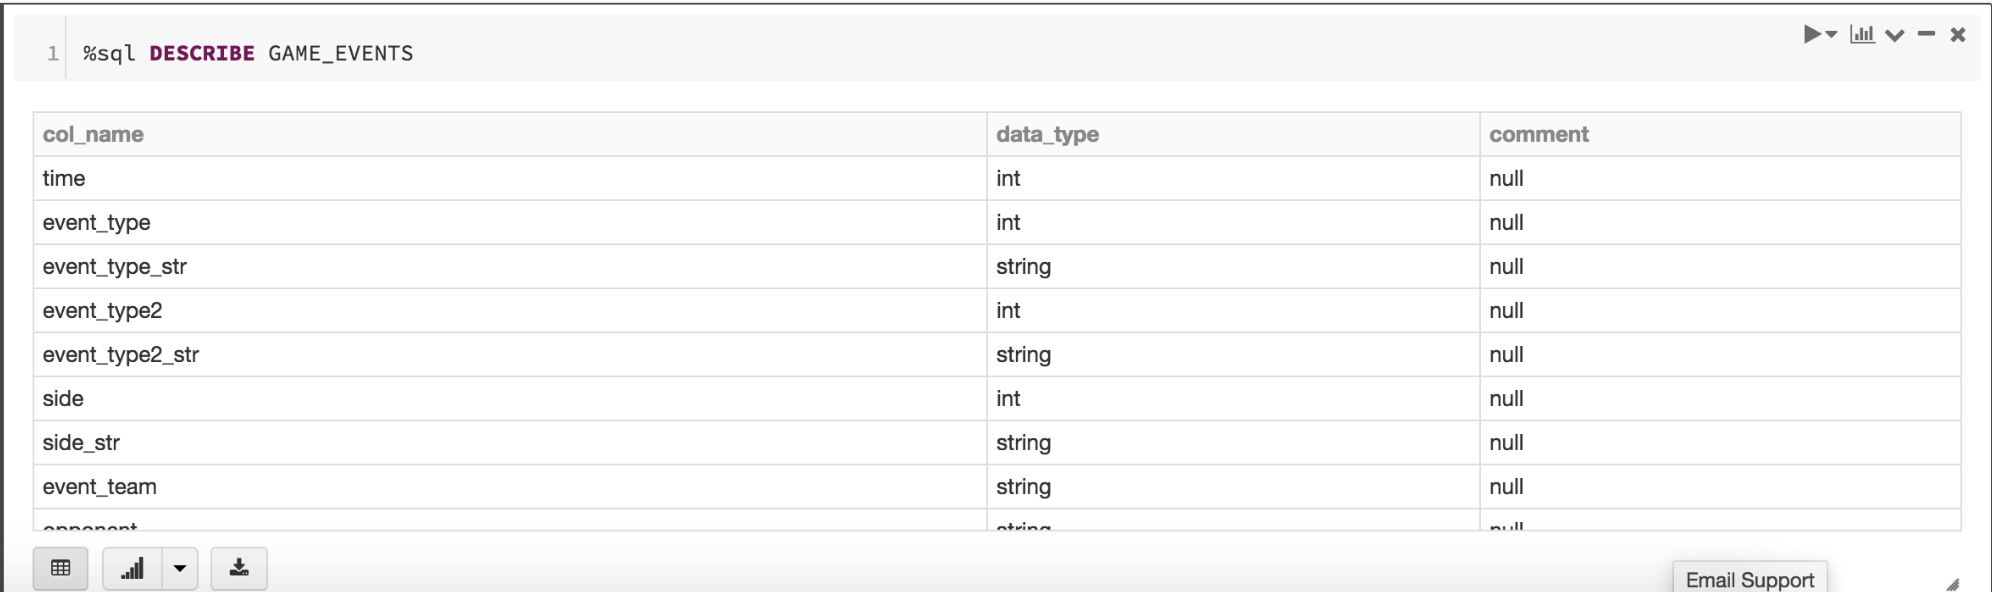Click line number 1 in the cell gutter
1992x593 pixels.
(52, 53)
